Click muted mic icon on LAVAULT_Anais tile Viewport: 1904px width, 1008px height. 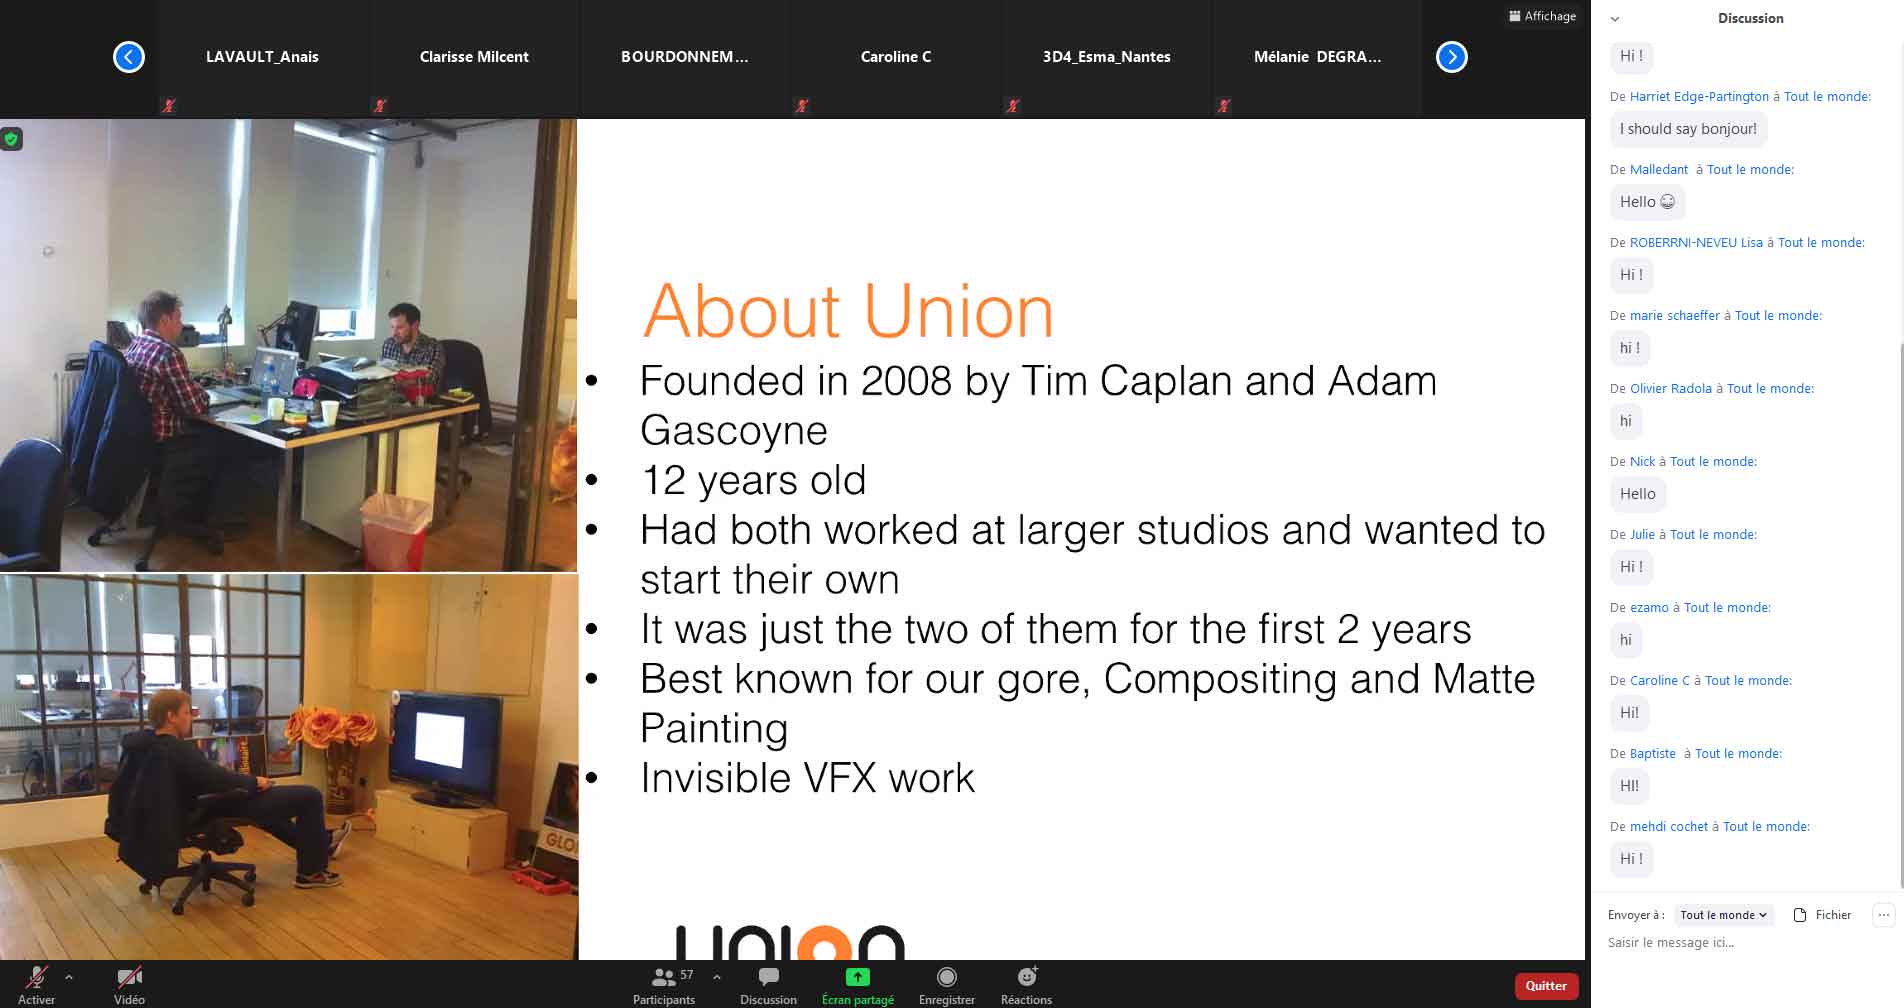tap(169, 105)
